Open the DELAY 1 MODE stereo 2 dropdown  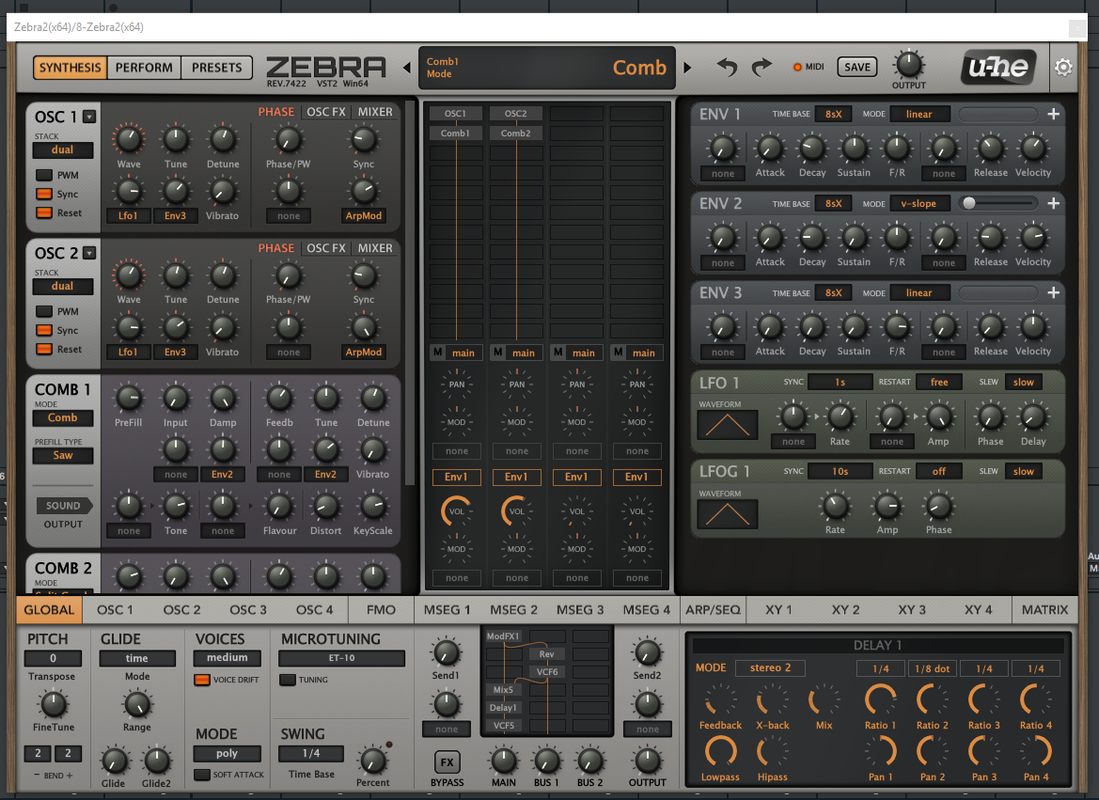[x=770, y=667]
